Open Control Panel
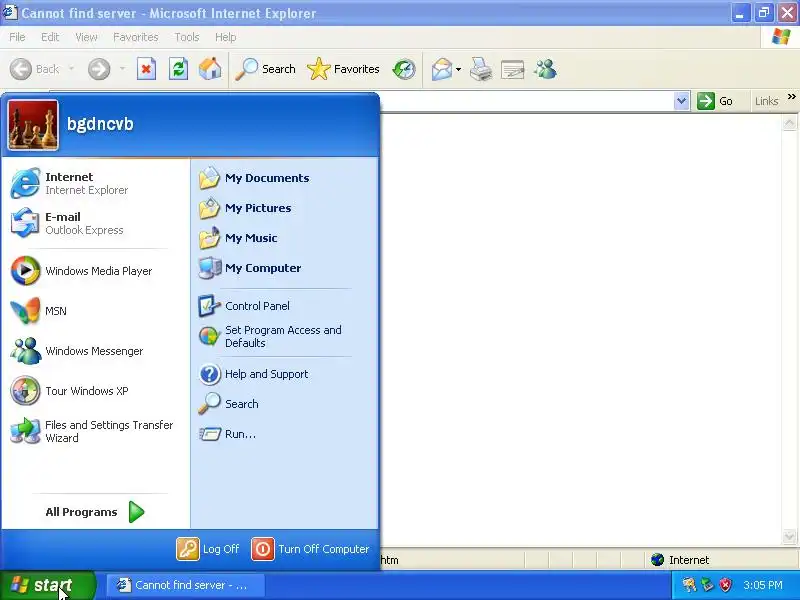The image size is (800, 600). pyautogui.click(x=285, y=306)
